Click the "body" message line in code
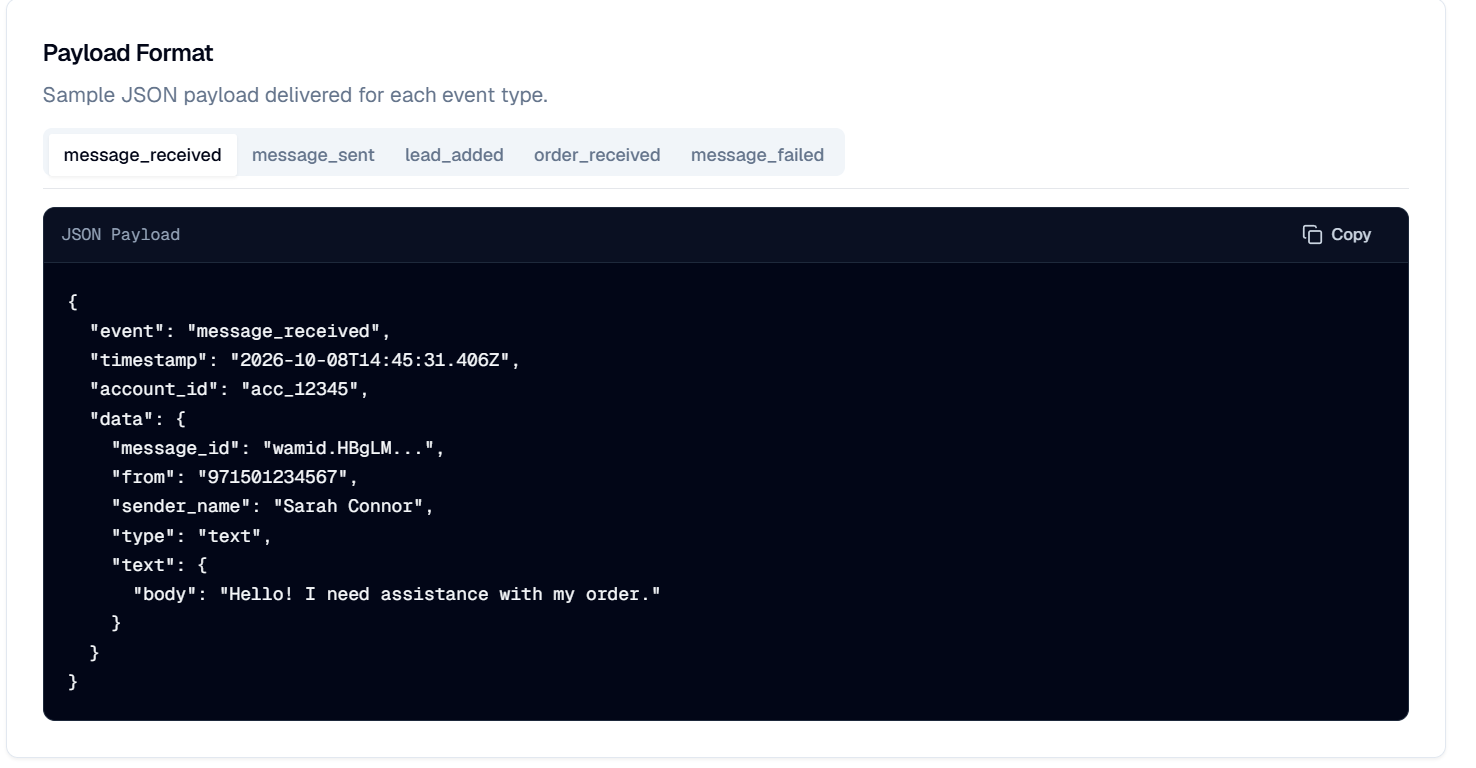This screenshot has width=1476, height=768. (398, 595)
